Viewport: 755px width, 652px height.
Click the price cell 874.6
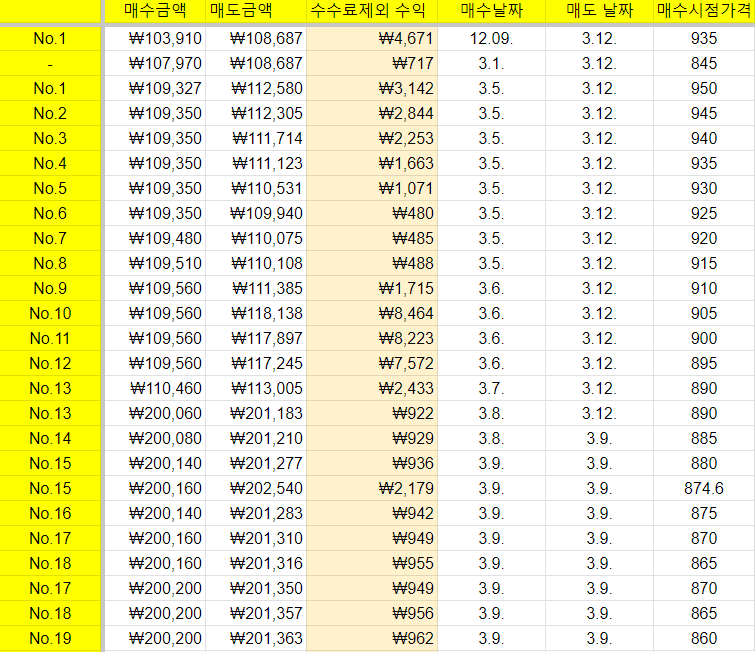[x=704, y=489]
